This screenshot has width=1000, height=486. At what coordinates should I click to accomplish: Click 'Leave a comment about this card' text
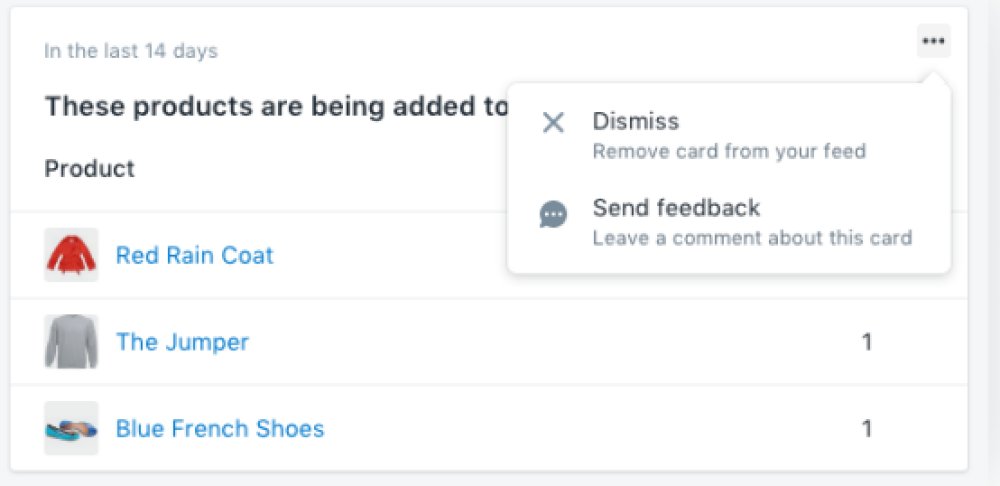tap(753, 239)
